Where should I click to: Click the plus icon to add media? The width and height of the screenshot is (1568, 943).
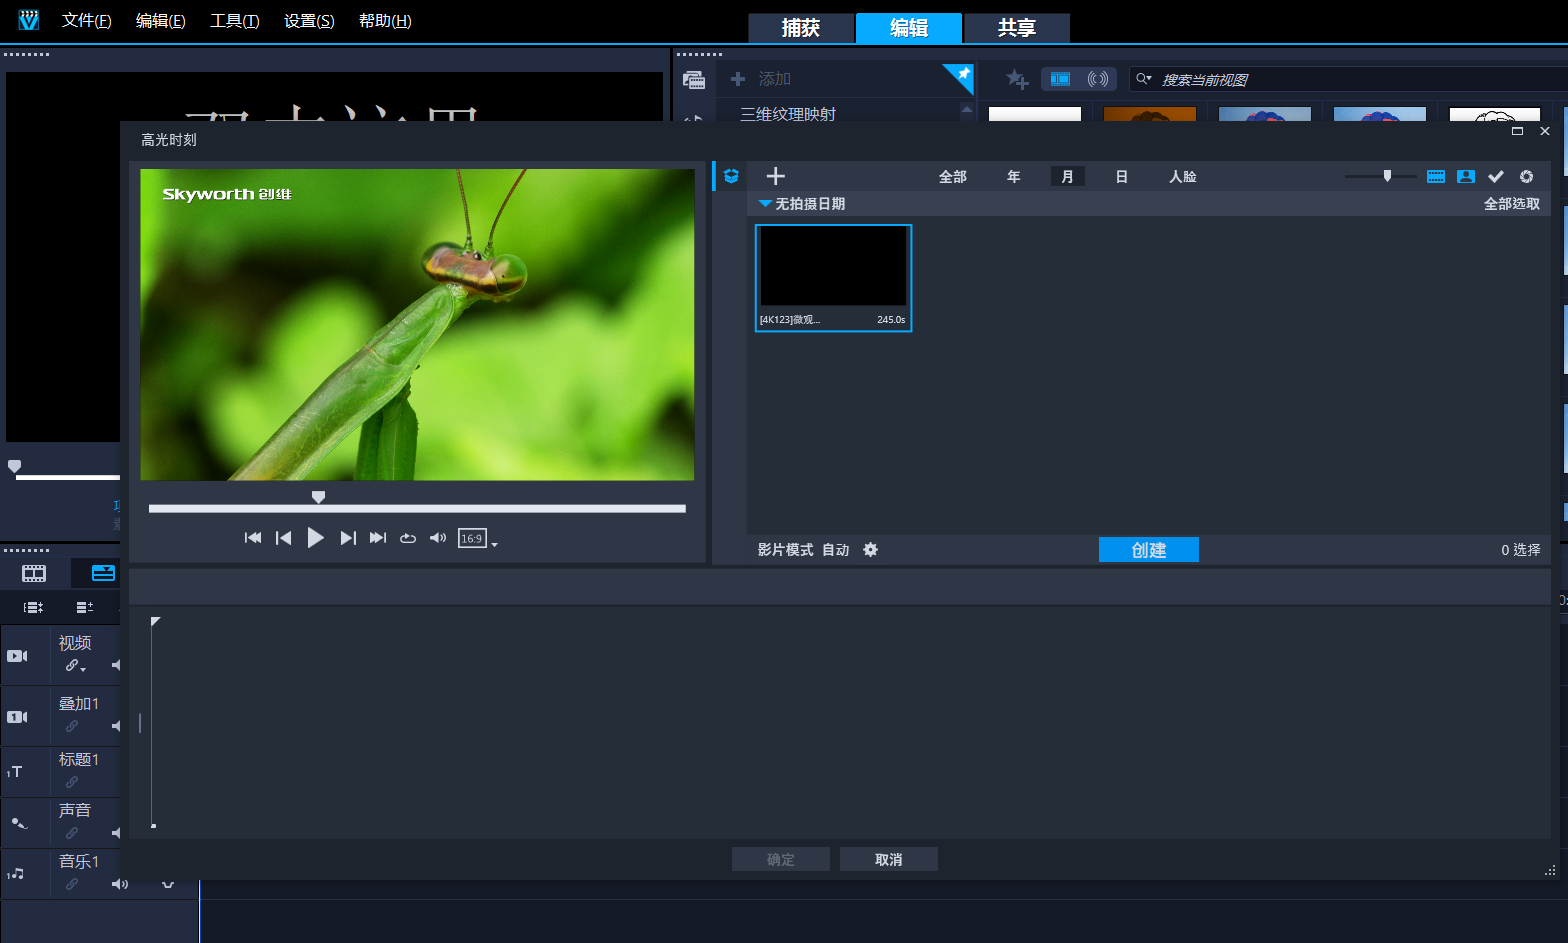775,176
